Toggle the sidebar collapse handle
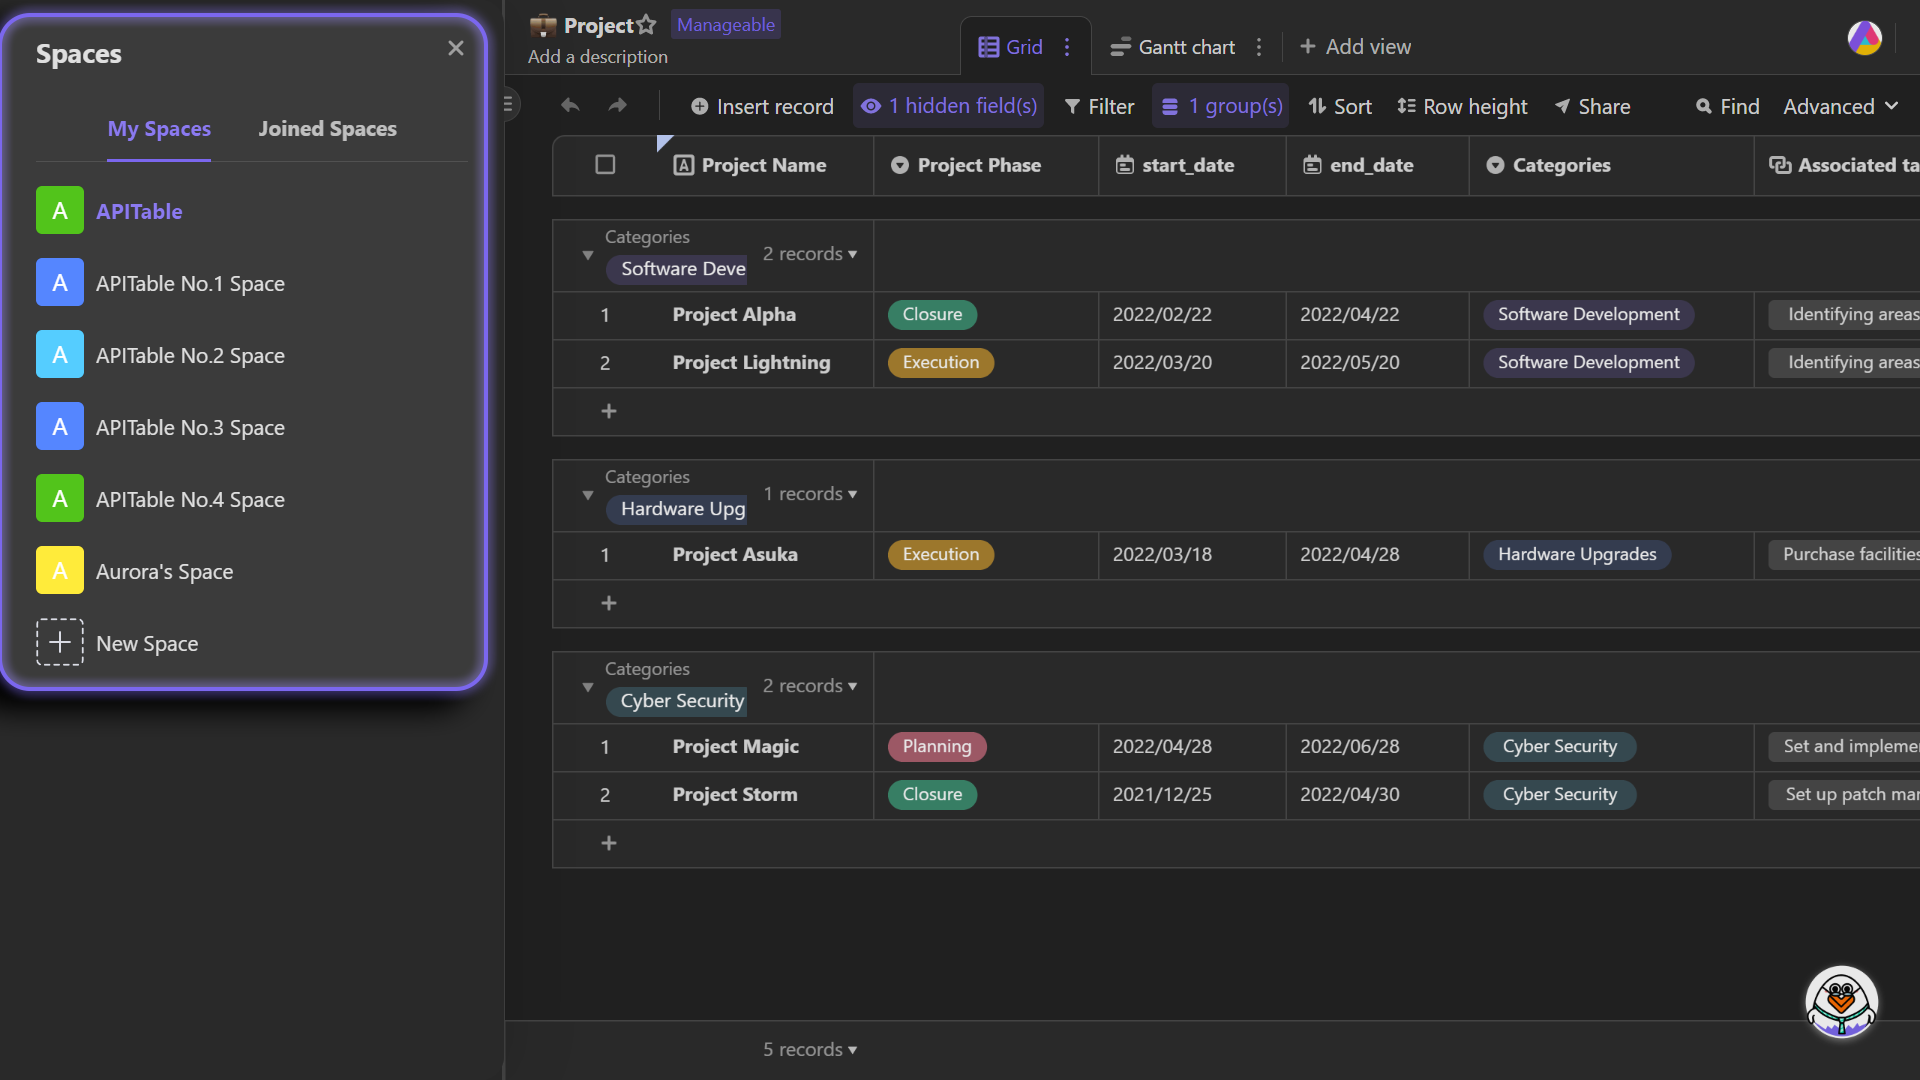This screenshot has height=1080, width=1920. pyautogui.click(x=508, y=104)
